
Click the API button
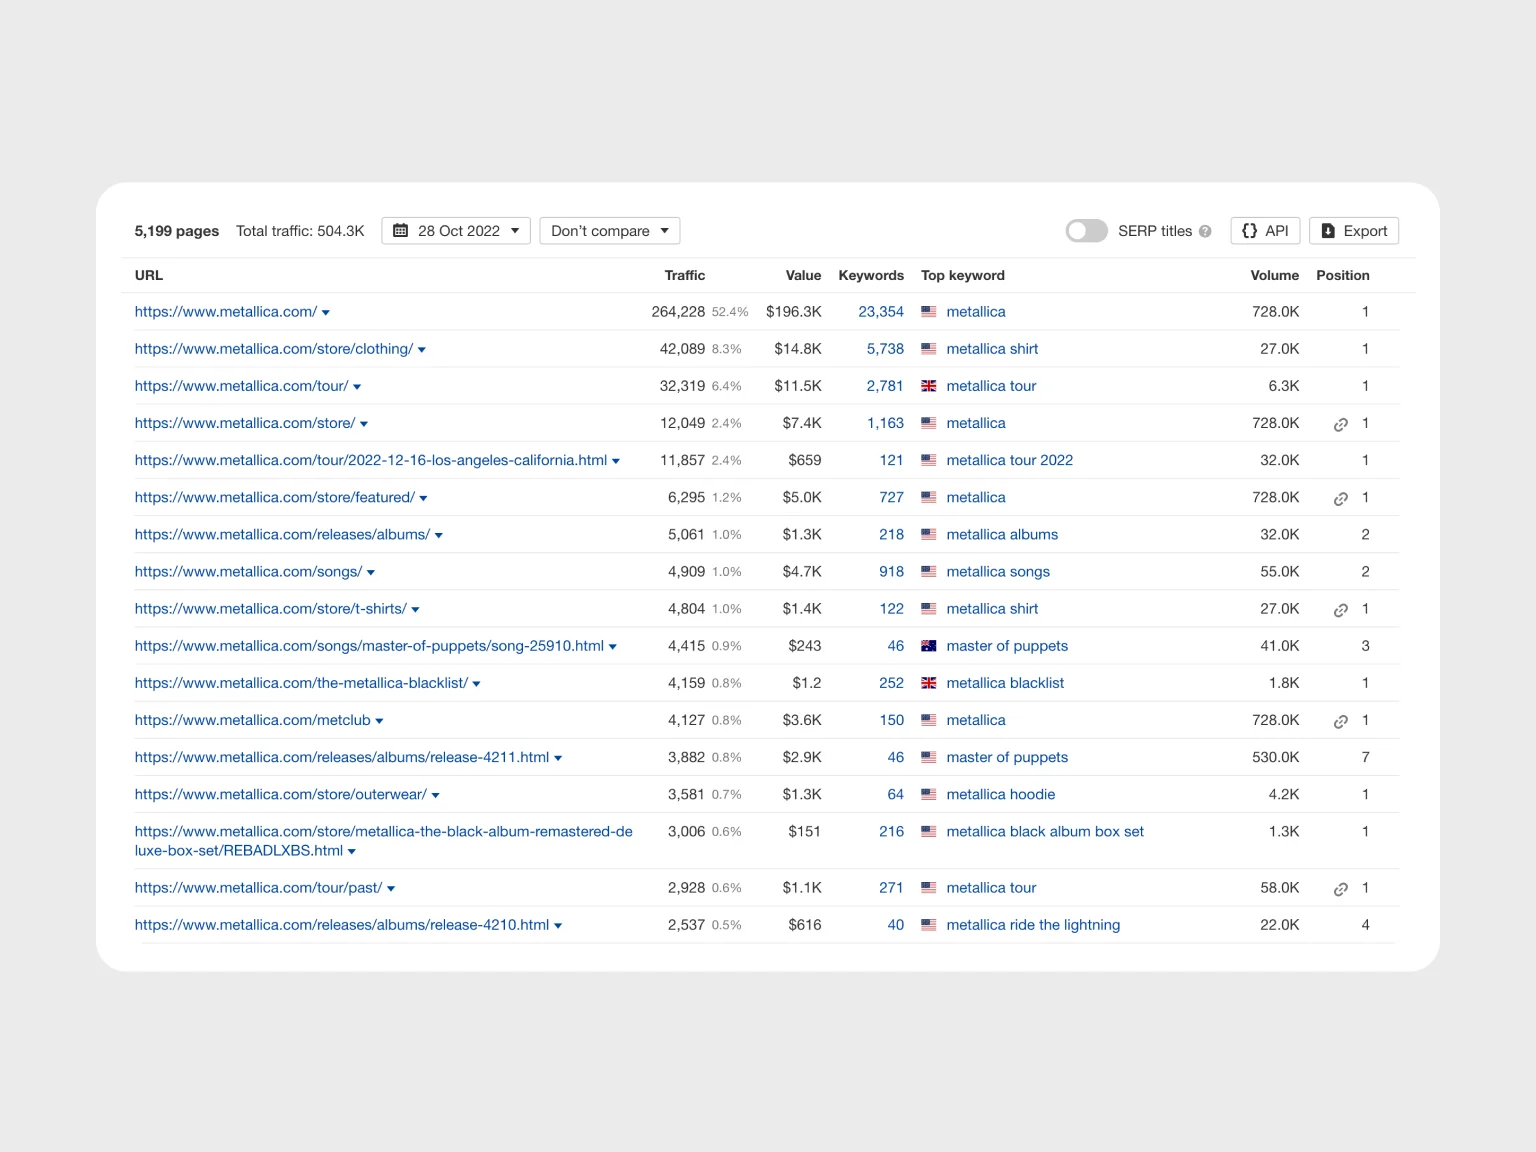[1265, 231]
